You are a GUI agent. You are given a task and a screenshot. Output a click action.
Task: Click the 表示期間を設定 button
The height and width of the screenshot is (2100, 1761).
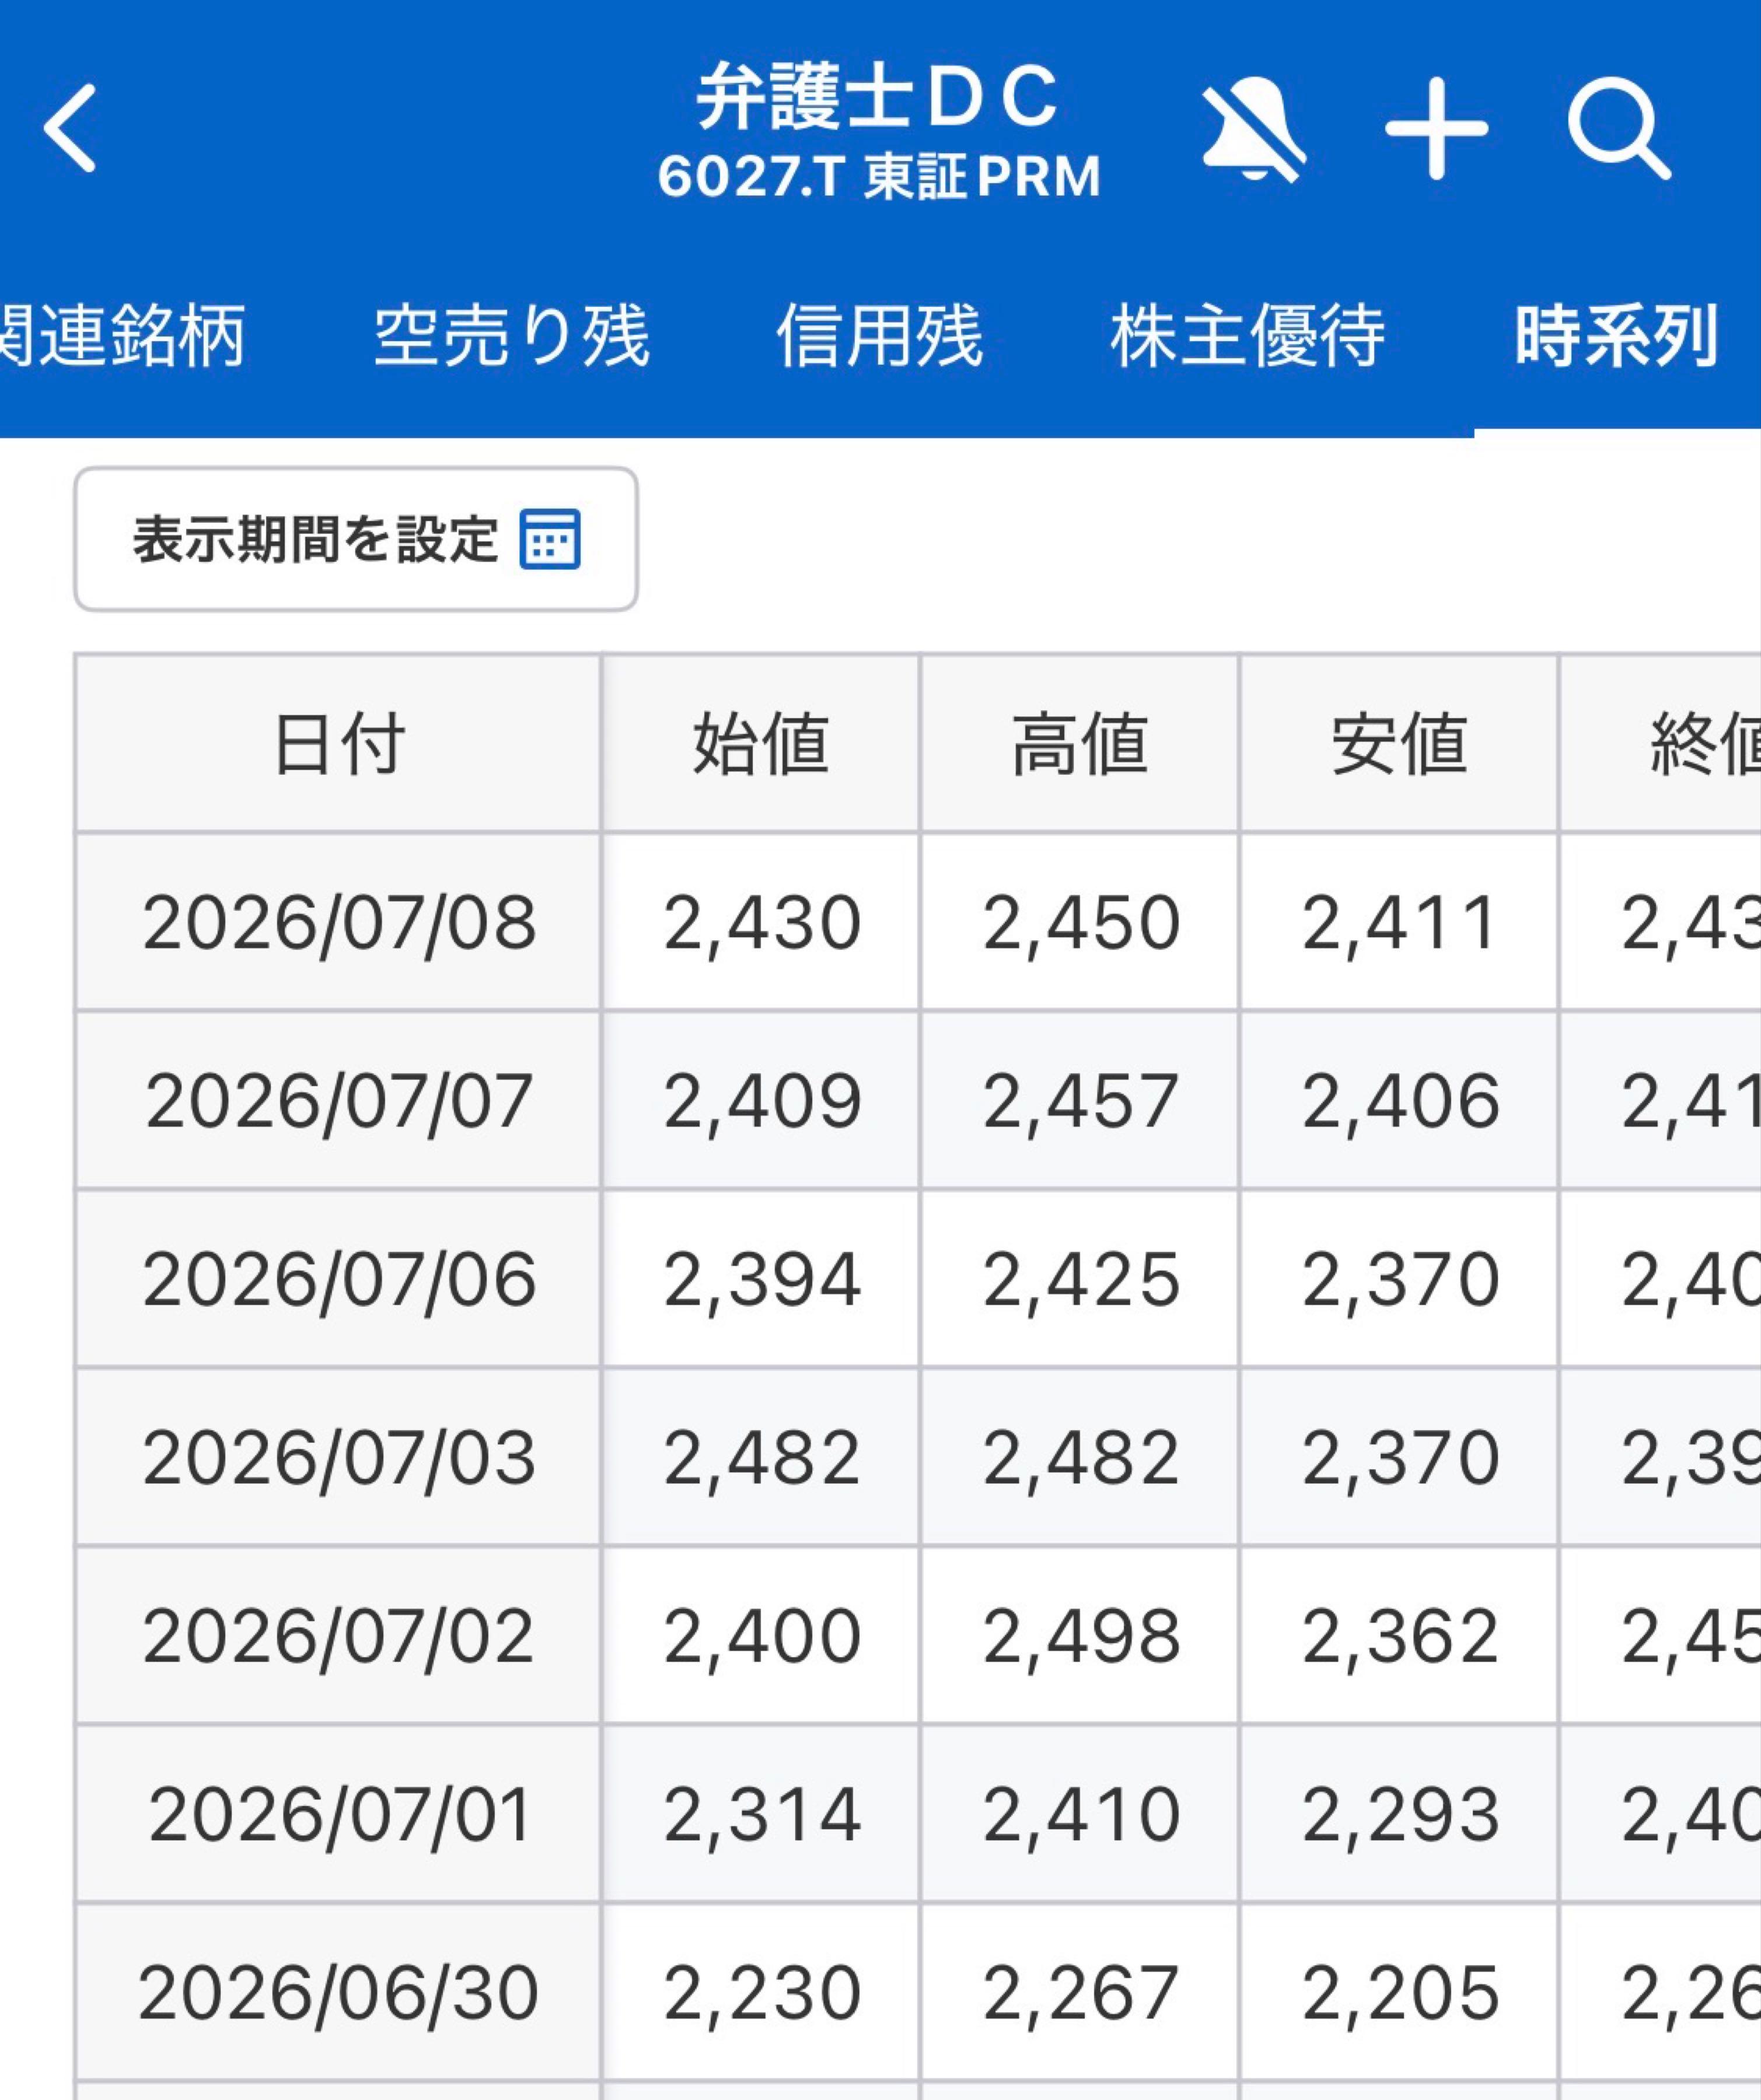[356, 539]
